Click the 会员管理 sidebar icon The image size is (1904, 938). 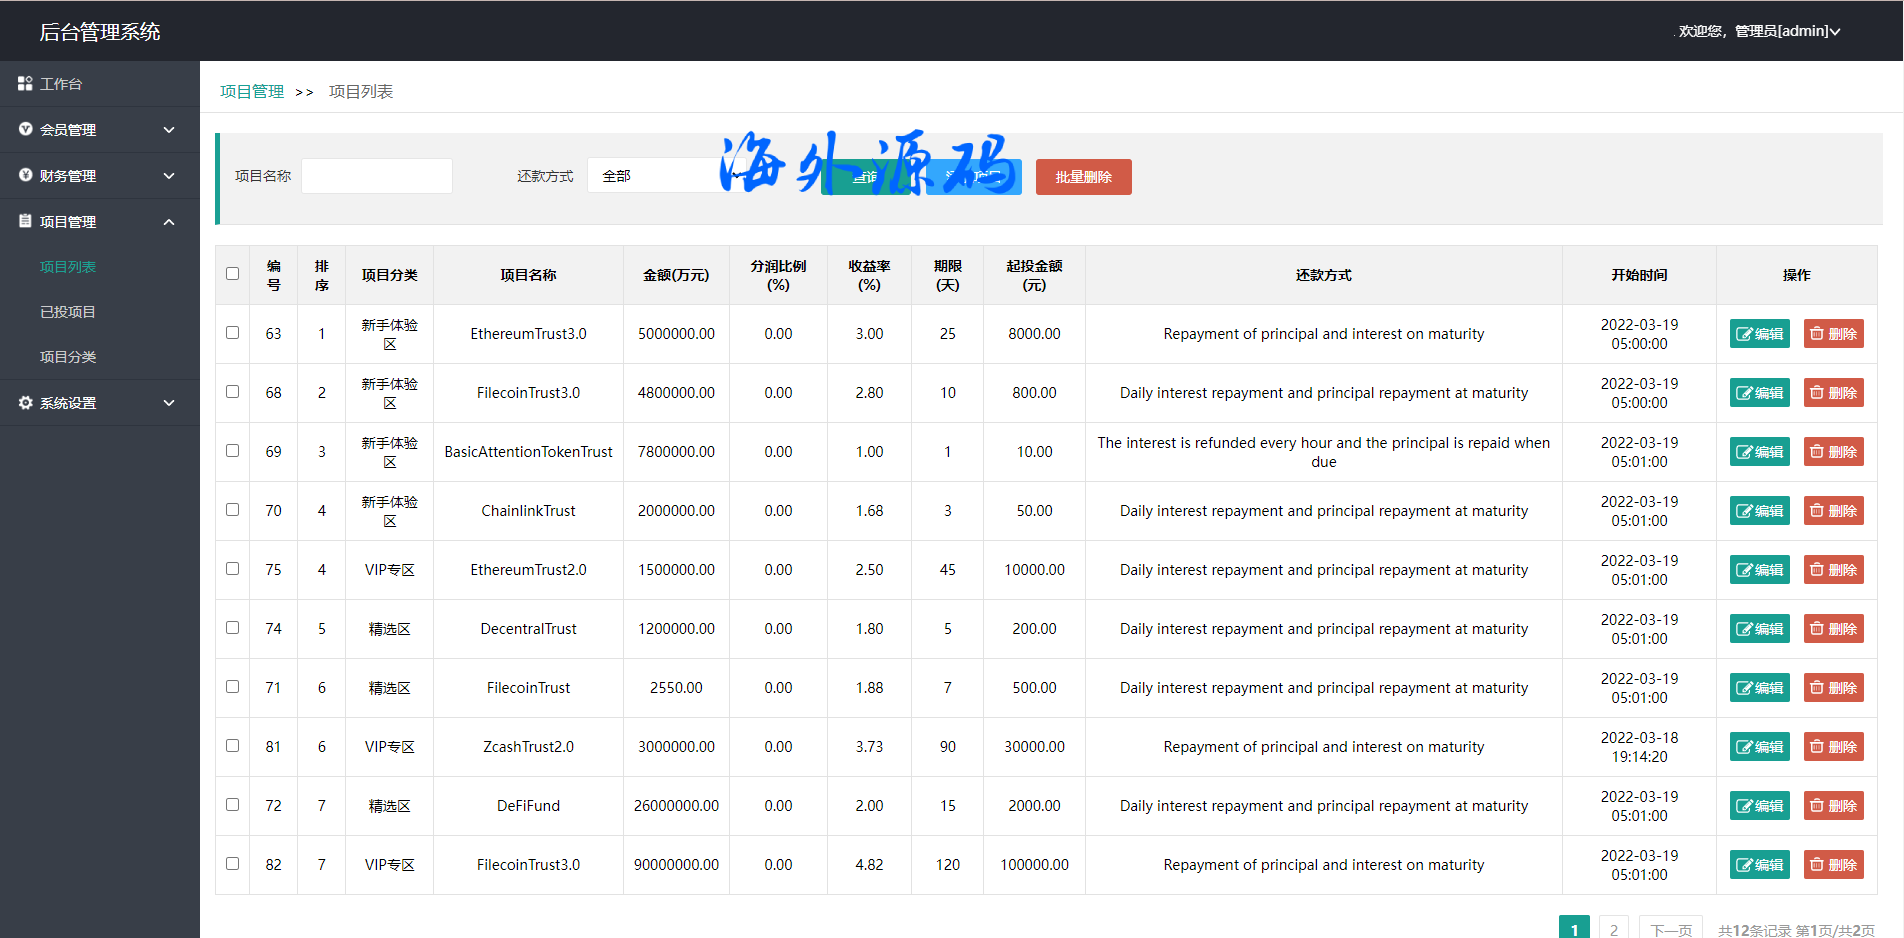point(25,130)
